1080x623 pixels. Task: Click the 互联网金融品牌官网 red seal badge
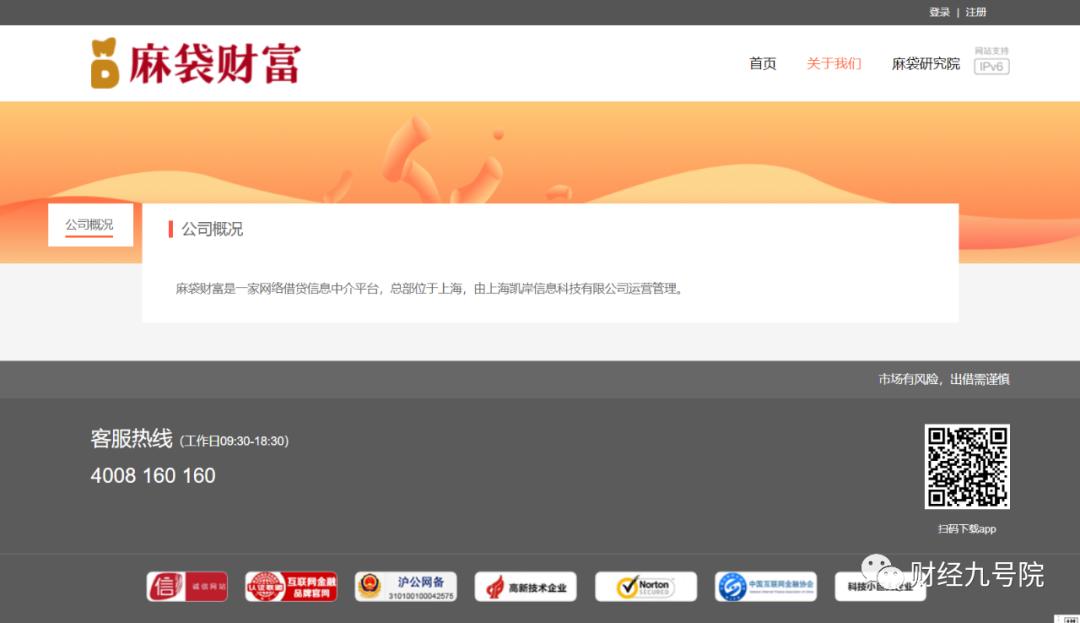(290, 586)
